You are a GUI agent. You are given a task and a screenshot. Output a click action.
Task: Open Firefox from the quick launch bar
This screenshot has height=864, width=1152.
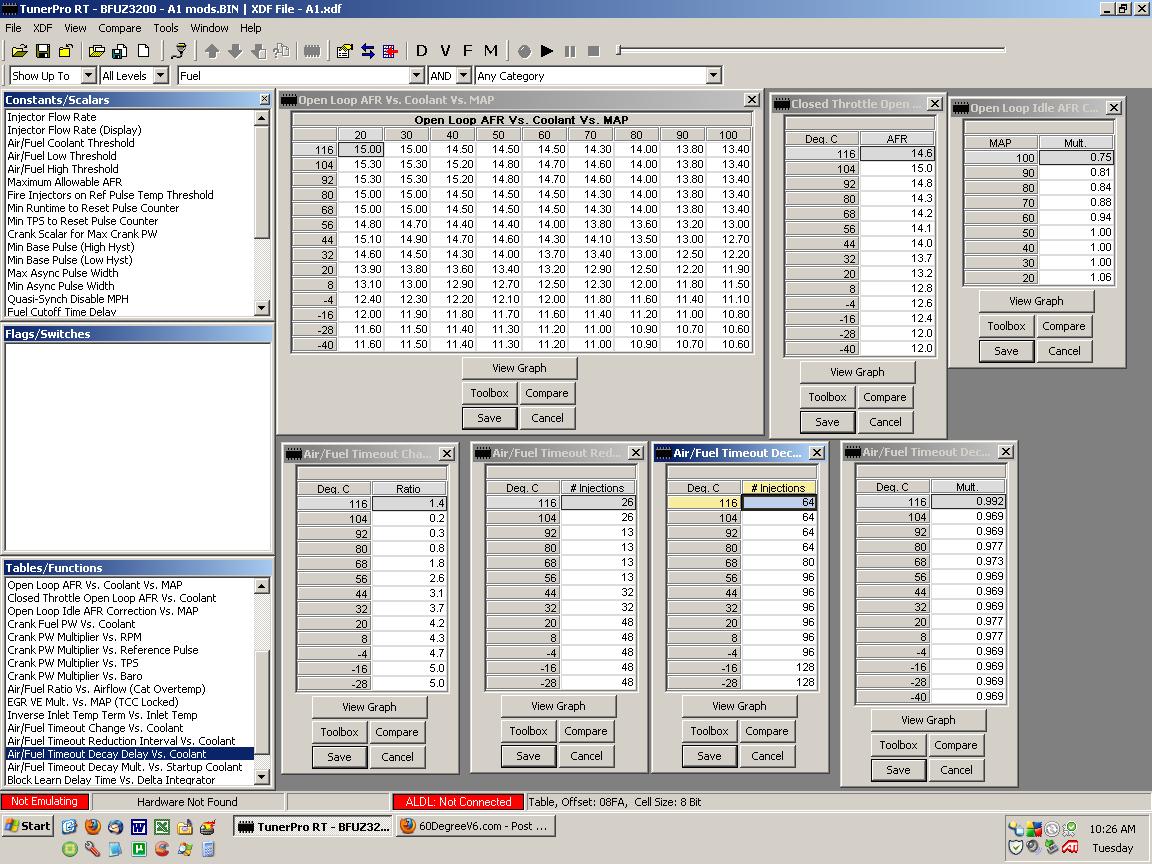(93, 827)
